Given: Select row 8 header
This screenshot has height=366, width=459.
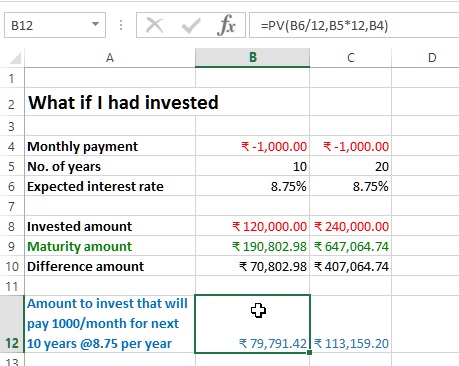Looking at the screenshot, I should (x=12, y=226).
